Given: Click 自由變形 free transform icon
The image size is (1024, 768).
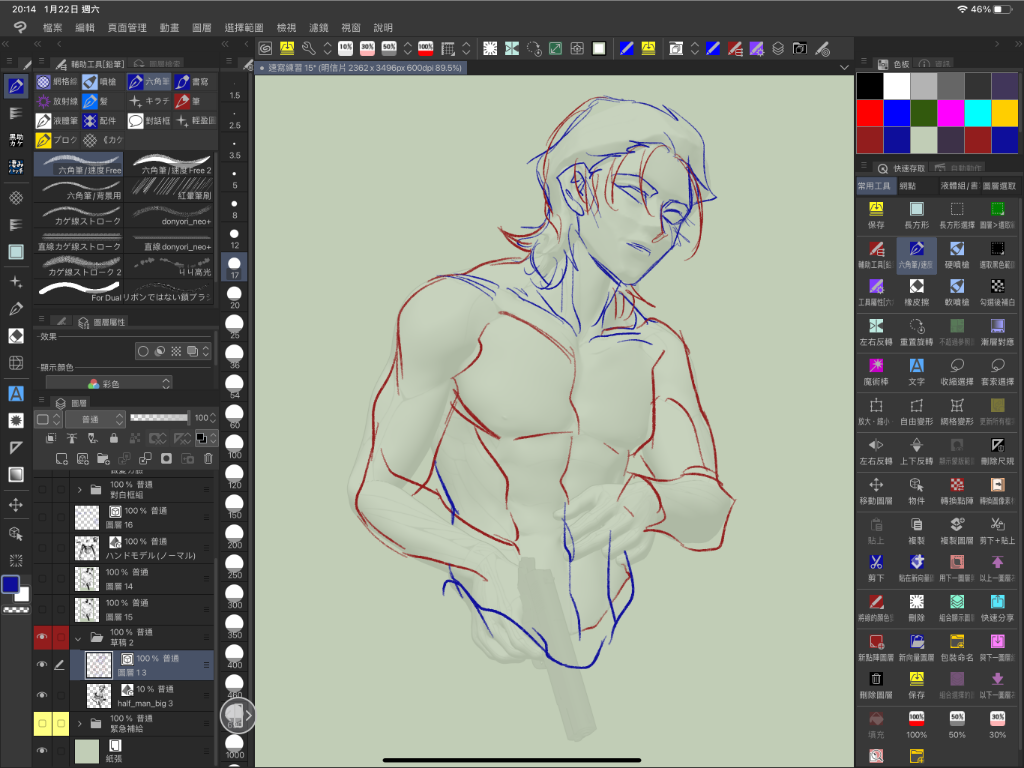Looking at the screenshot, I should 916,411.
